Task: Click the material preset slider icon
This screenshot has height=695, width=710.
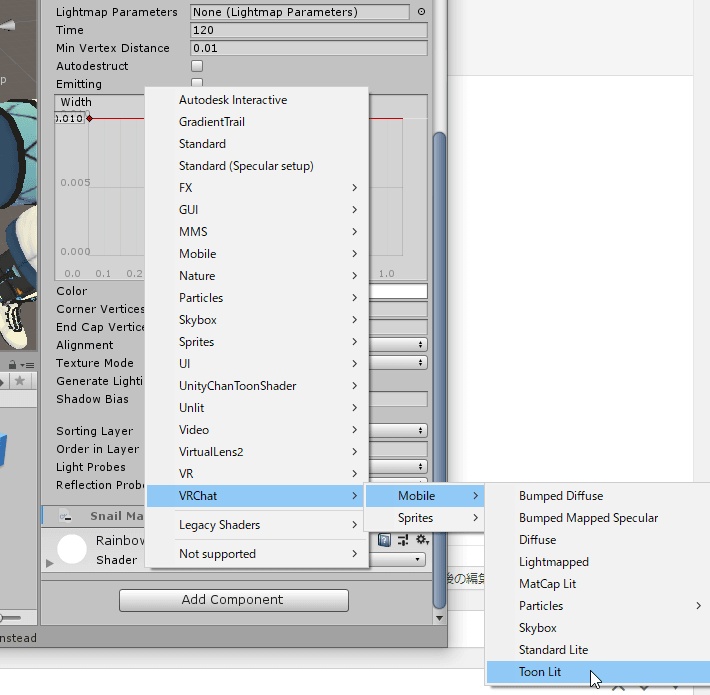Action: [x=402, y=540]
